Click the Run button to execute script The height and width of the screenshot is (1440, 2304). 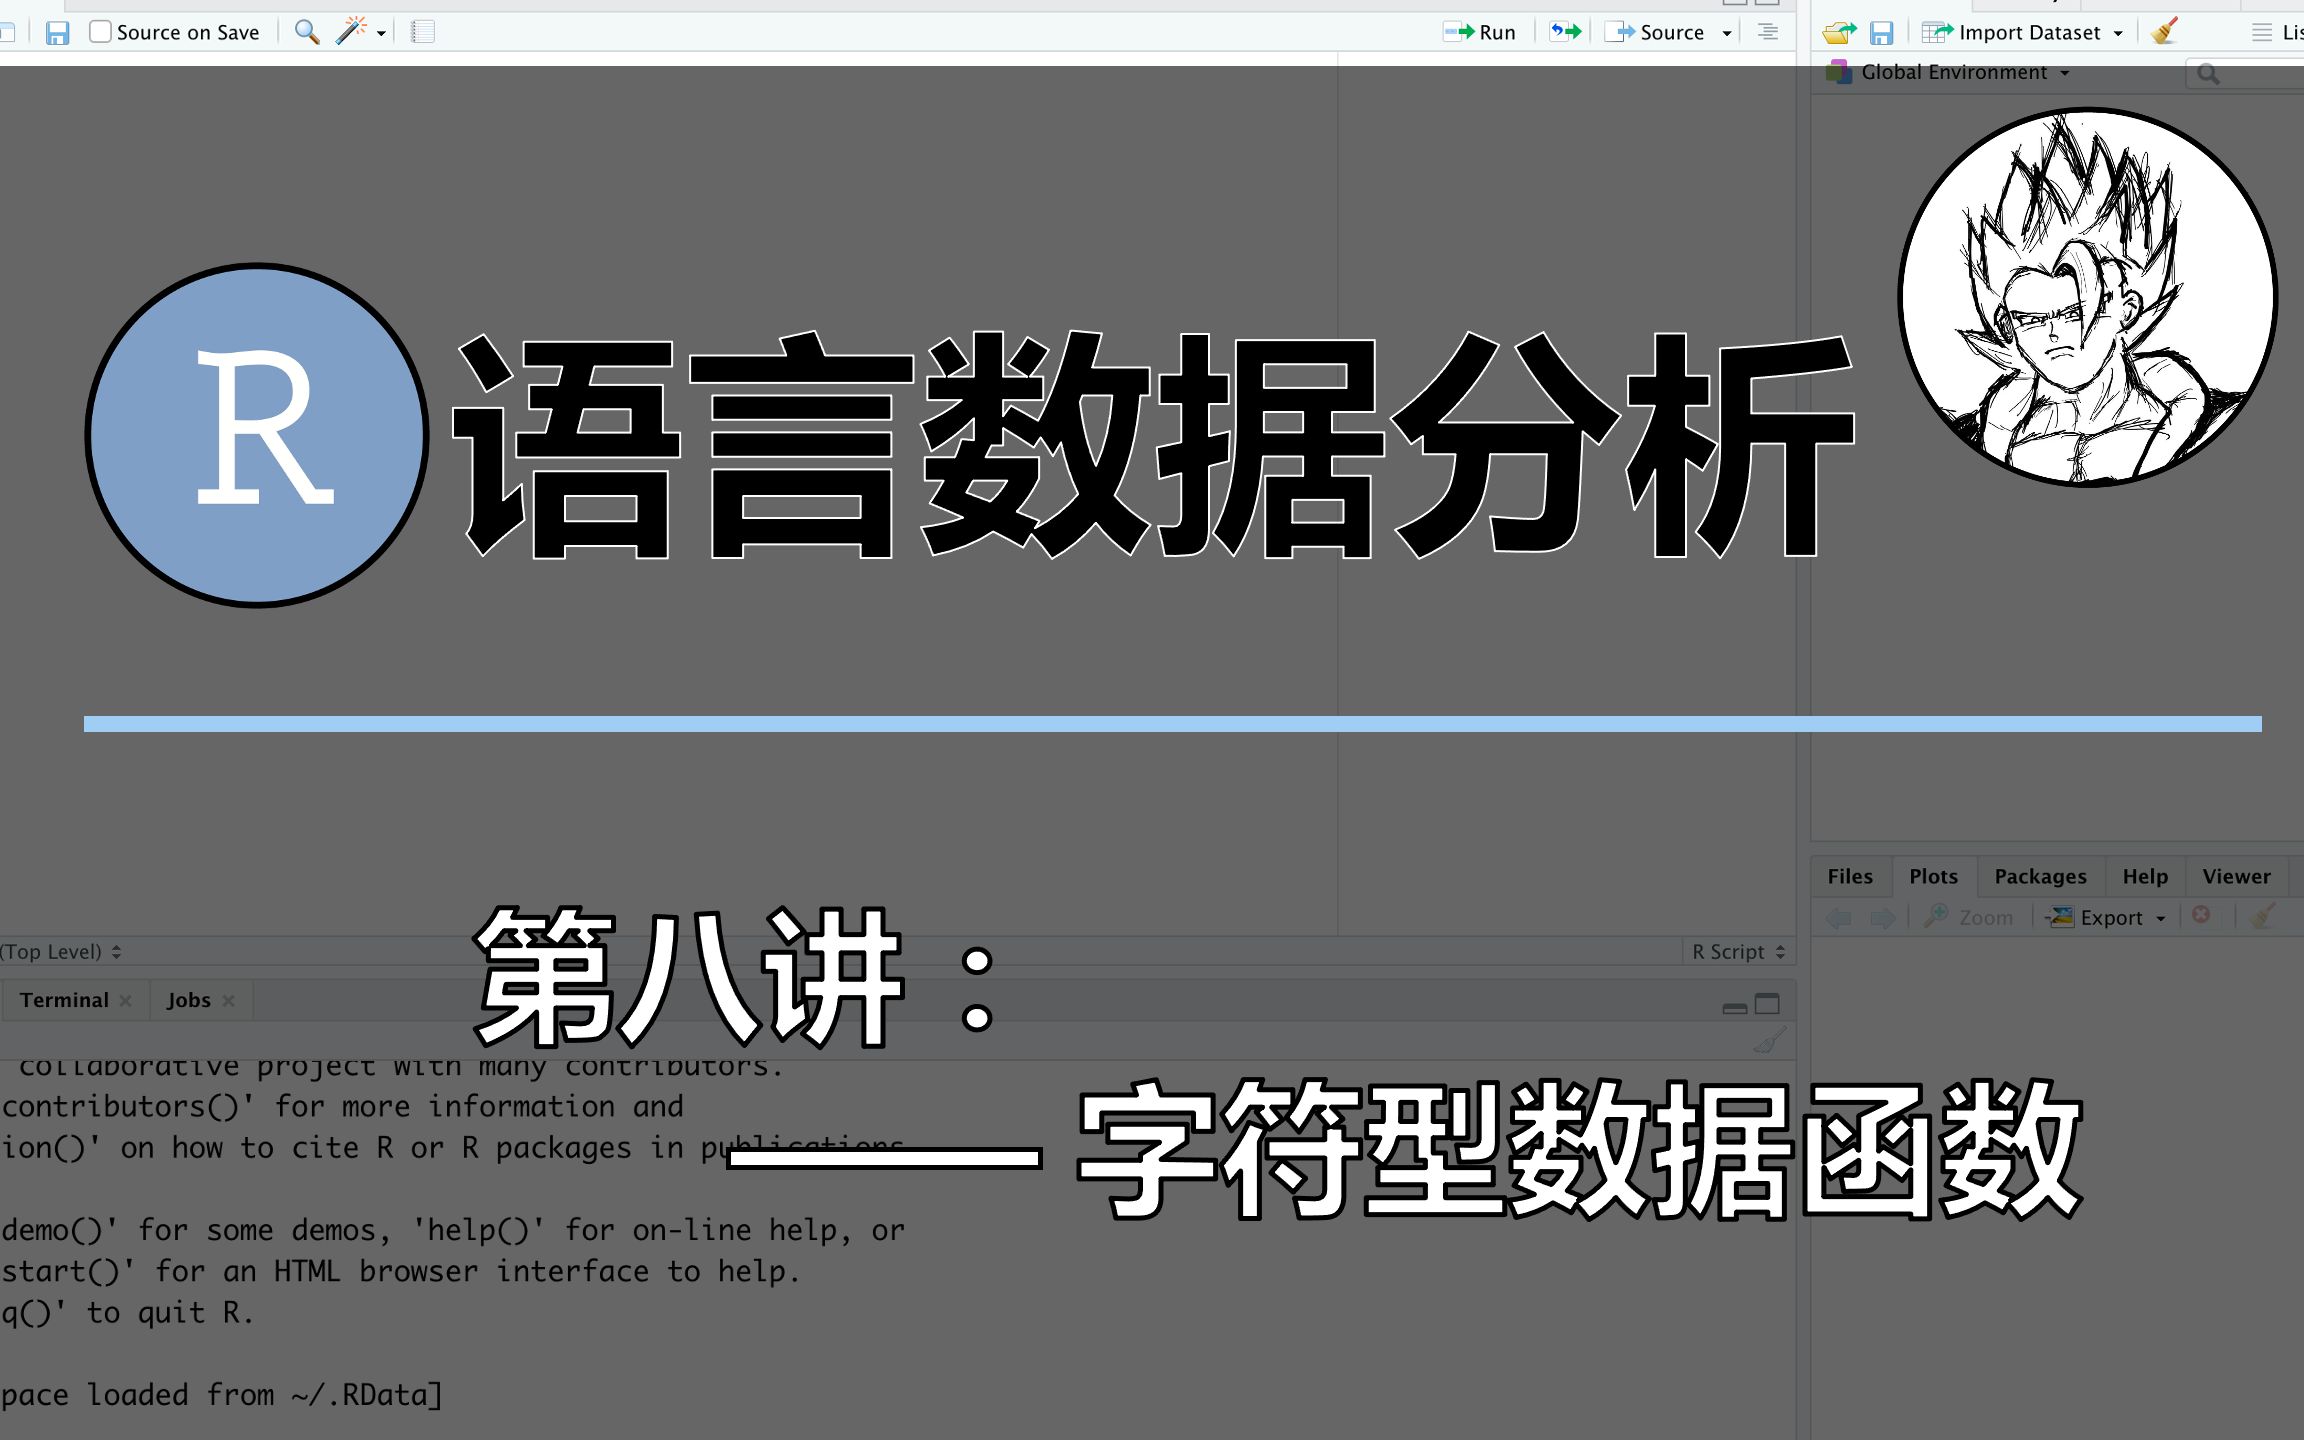[x=1481, y=30]
